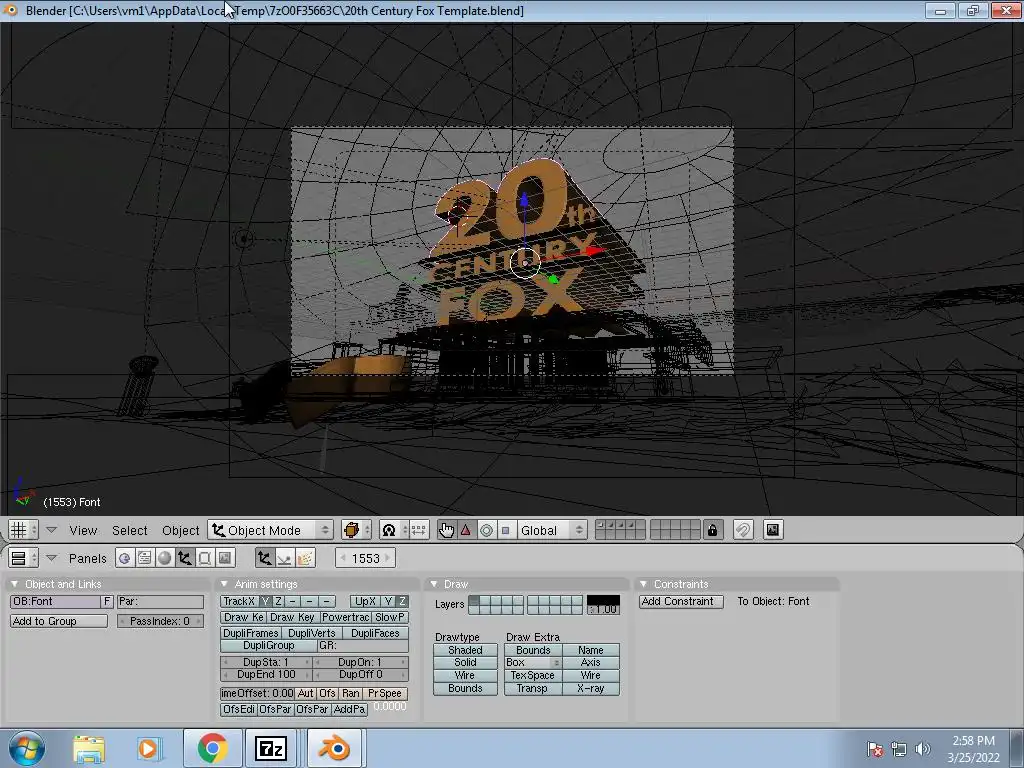Switch to Editing context icon
Viewport: 1024px width, 768px height.
[204, 558]
